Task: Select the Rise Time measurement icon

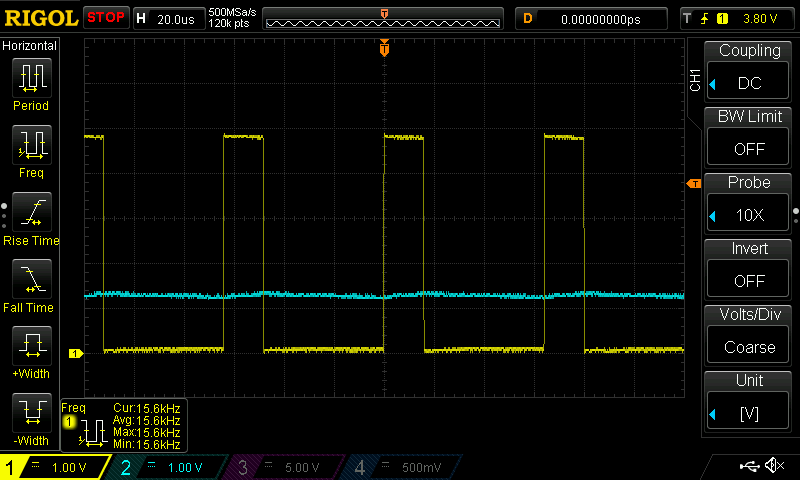Action: (x=32, y=212)
